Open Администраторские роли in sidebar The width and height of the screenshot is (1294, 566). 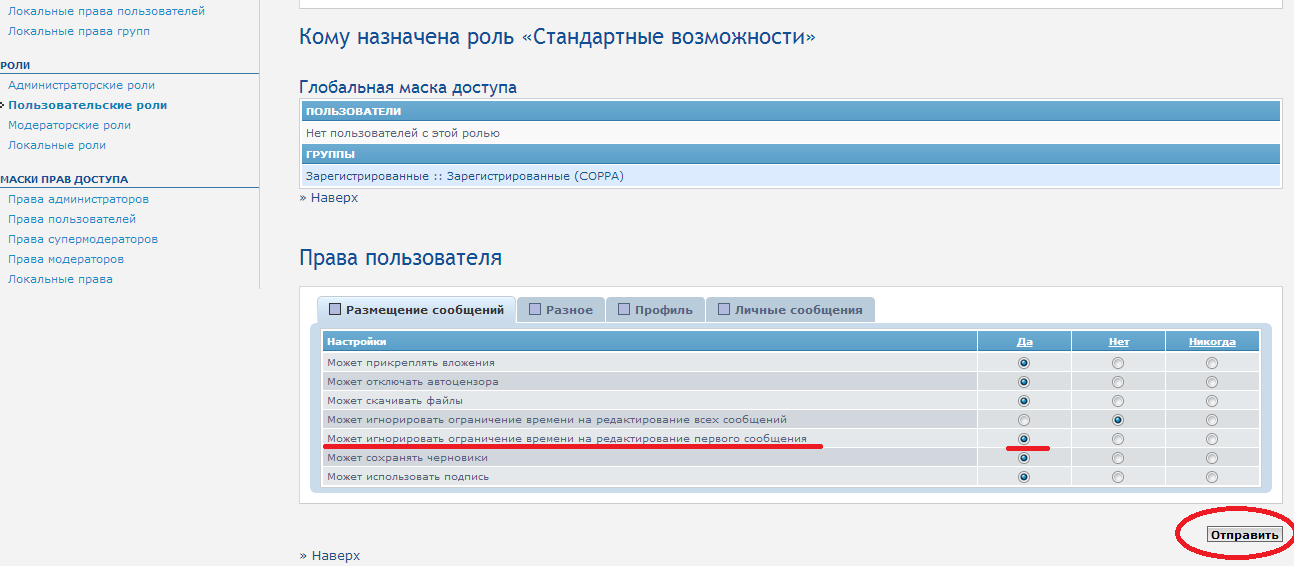[x=81, y=85]
